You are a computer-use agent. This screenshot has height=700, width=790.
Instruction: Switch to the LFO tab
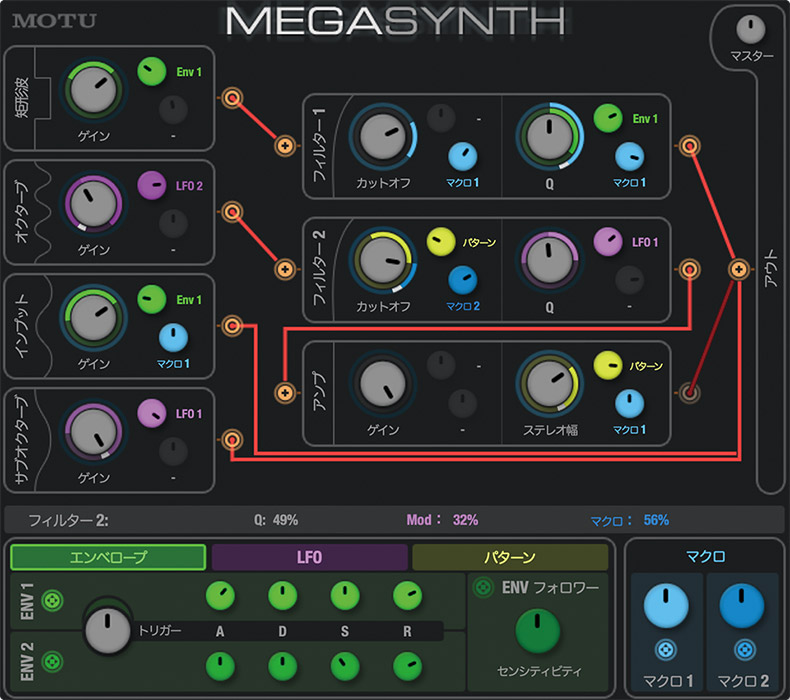309,557
